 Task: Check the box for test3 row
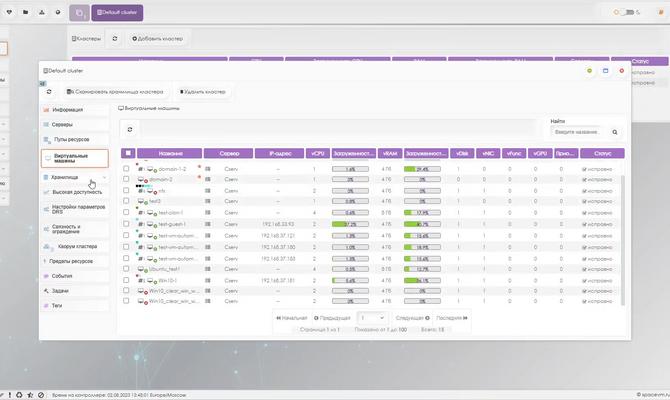(126, 200)
